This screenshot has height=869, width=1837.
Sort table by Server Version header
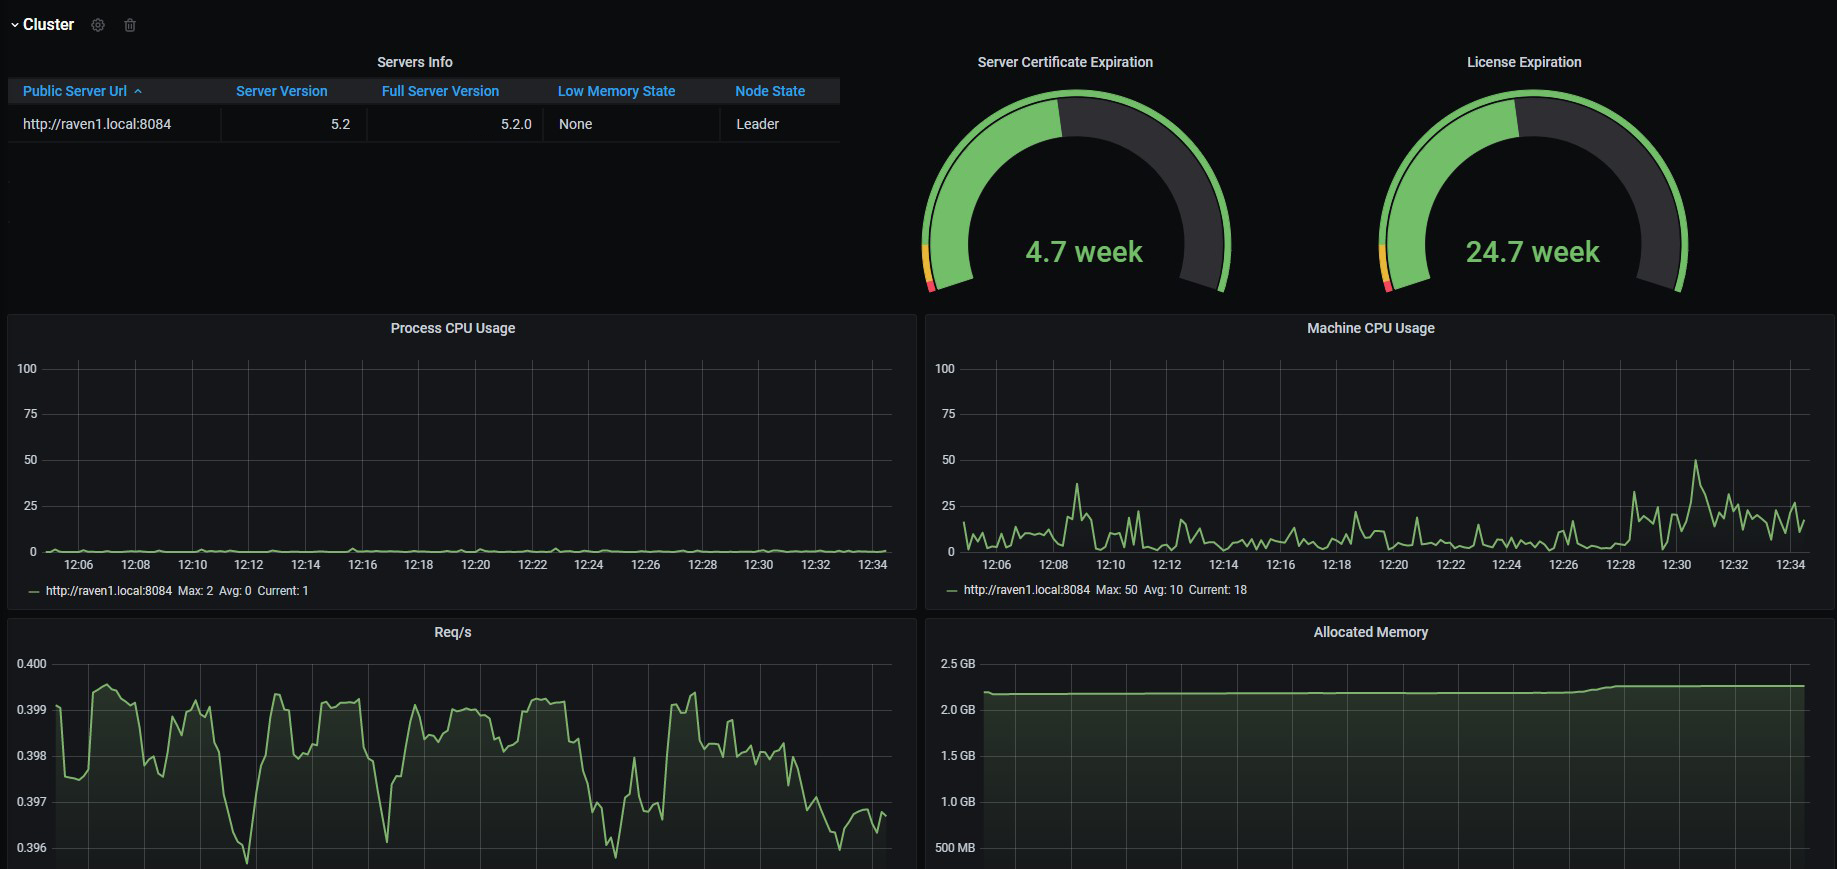tap(281, 91)
